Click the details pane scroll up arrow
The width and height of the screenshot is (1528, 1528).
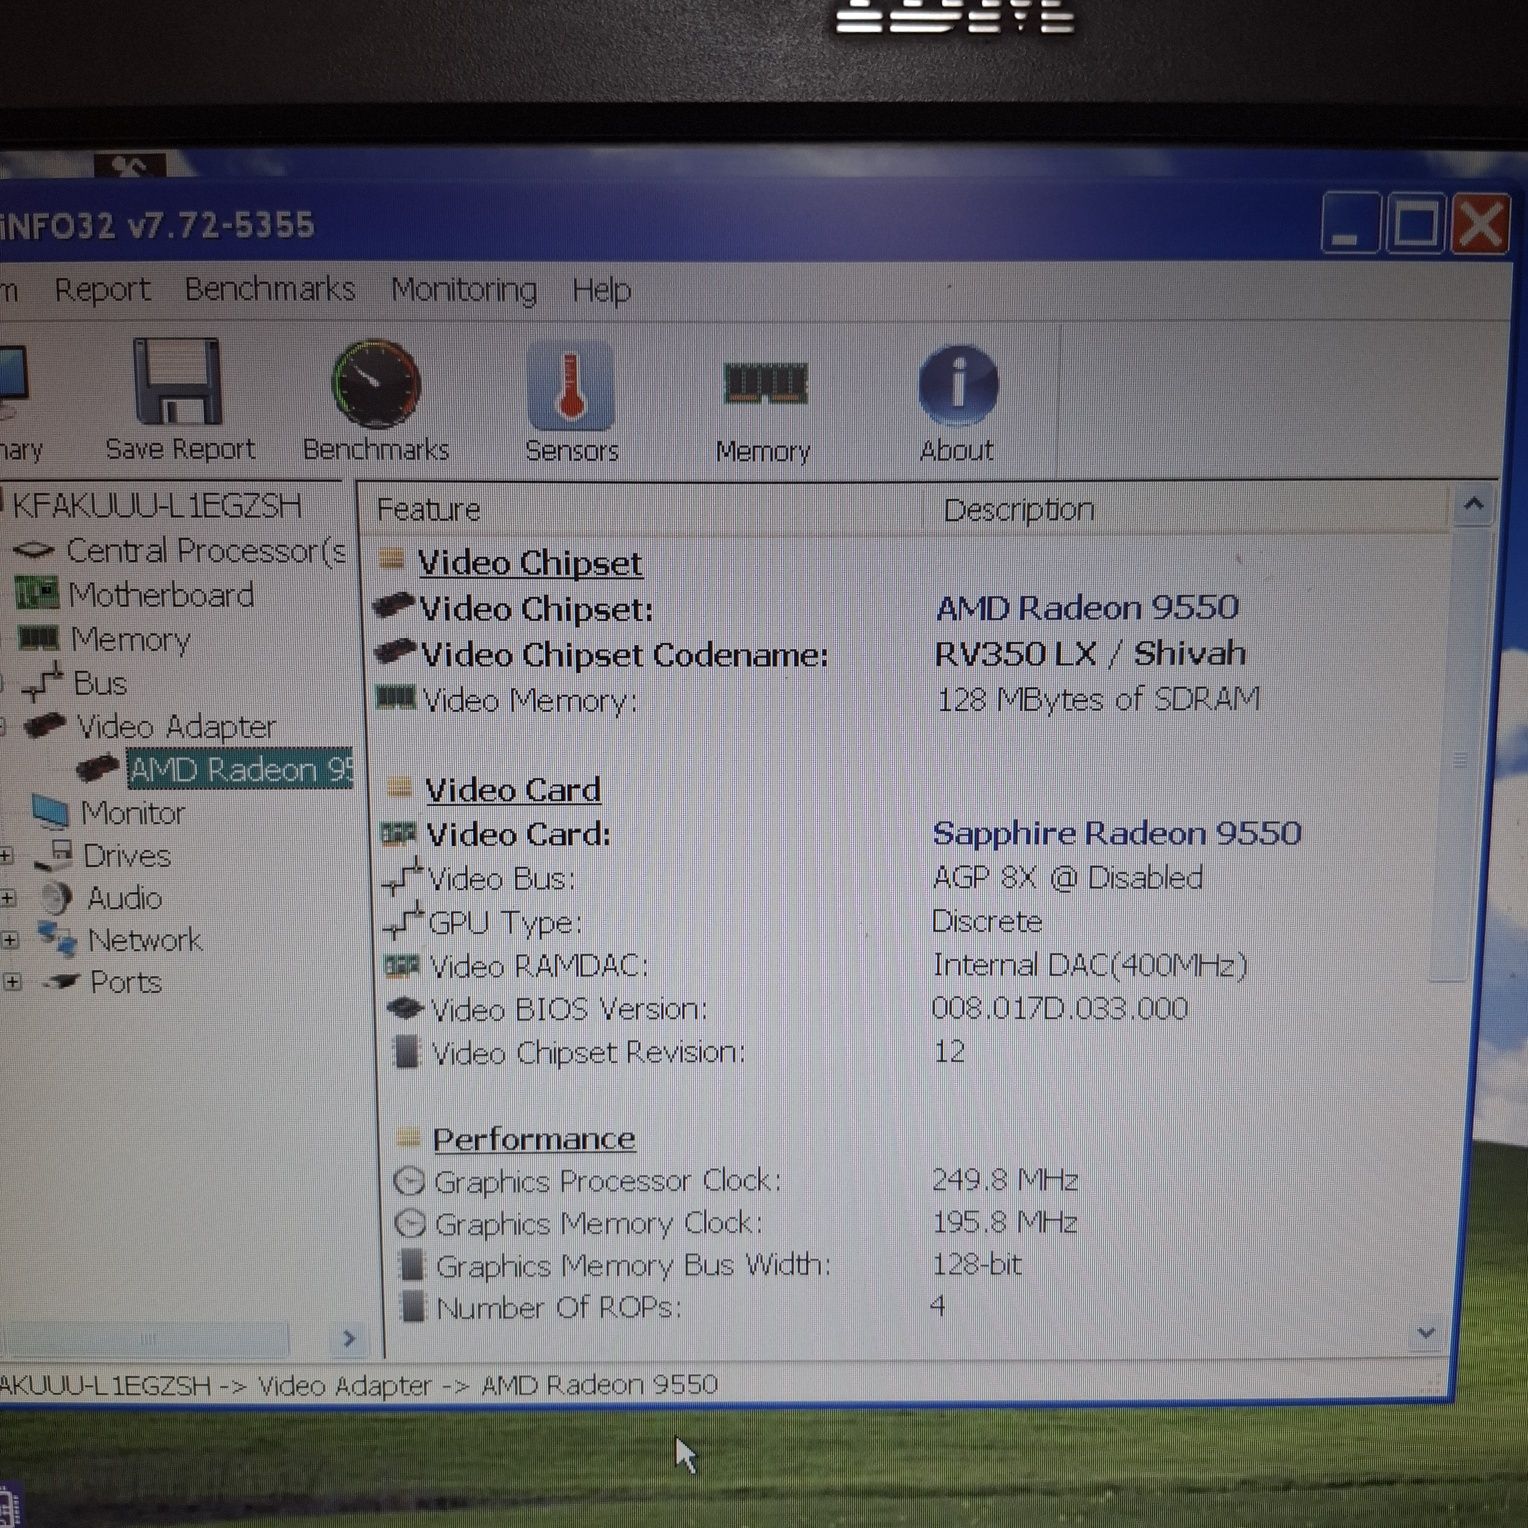pos(1473,505)
